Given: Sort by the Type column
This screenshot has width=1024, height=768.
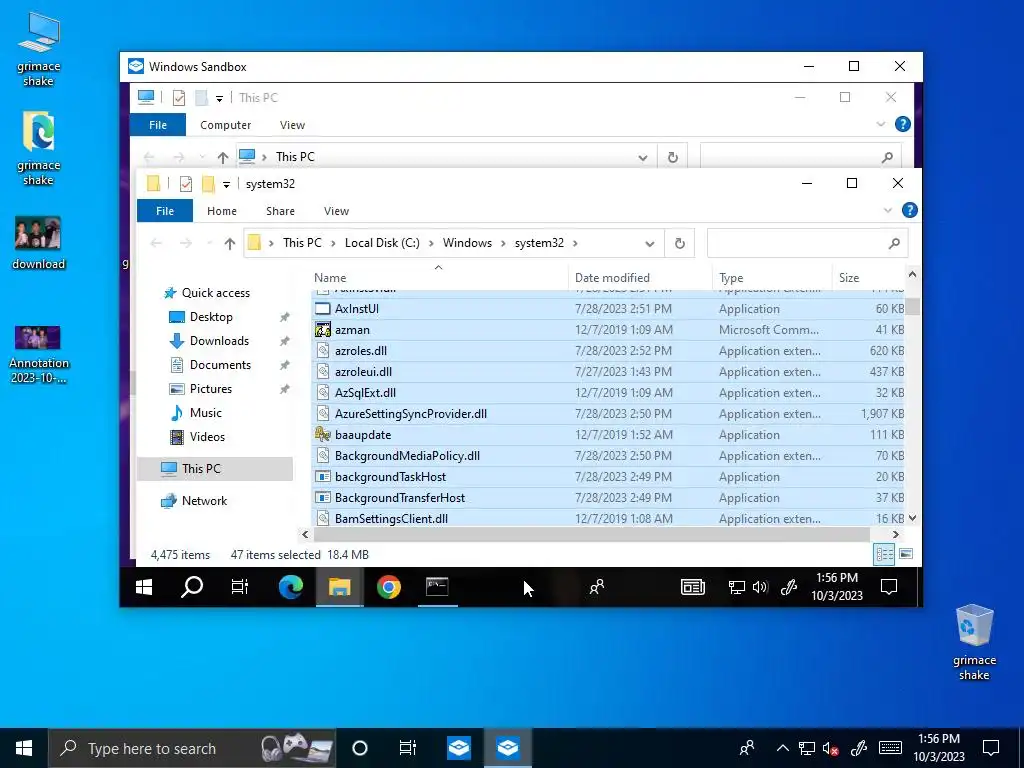Looking at the screenshot, I should [773, 278].
